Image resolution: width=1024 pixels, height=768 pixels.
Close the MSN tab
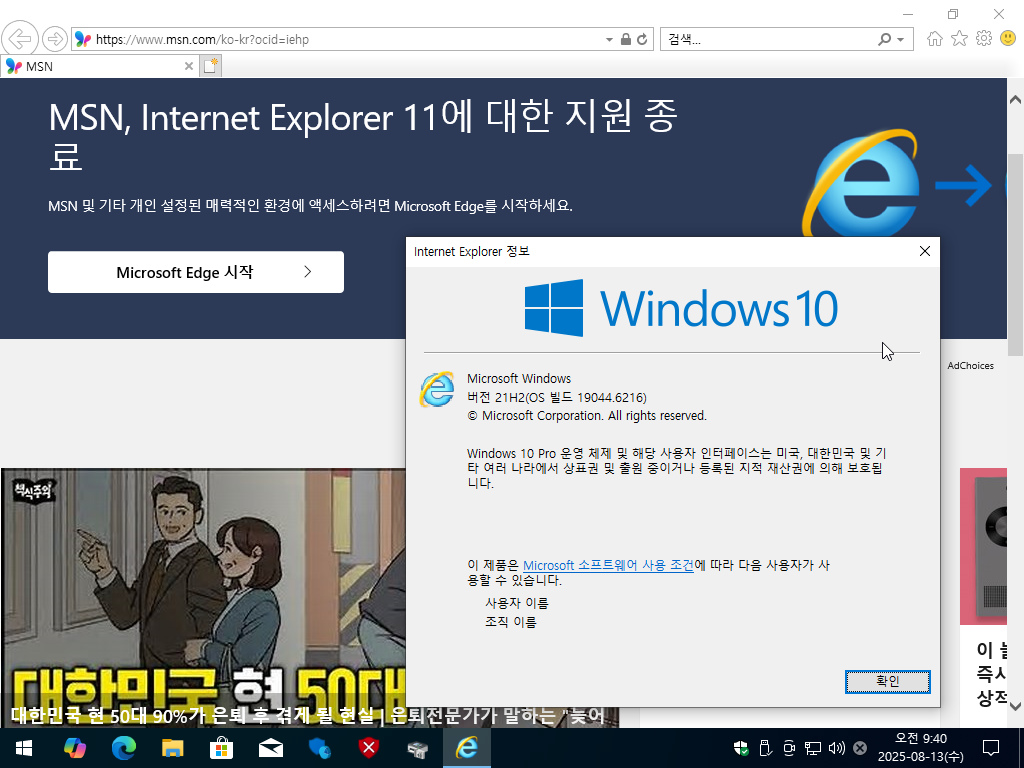(188, 66)
